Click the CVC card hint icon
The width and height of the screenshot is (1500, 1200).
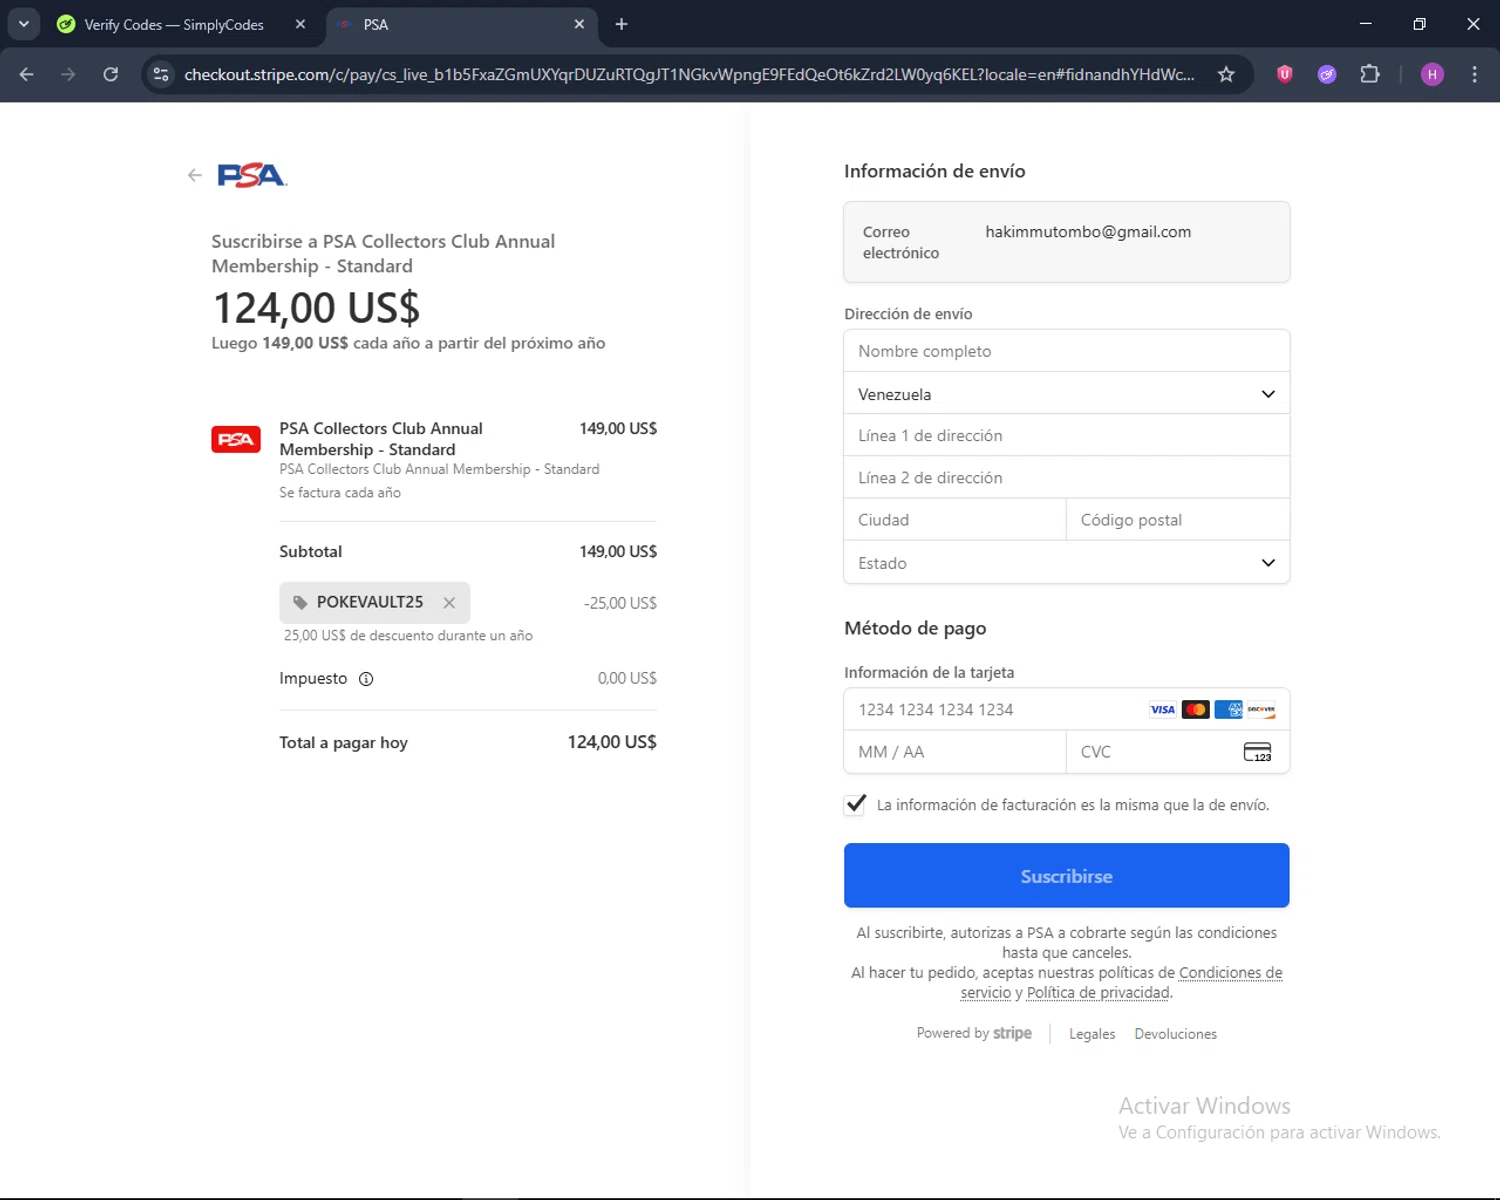pyautogui.click(x=1257, y=752)
